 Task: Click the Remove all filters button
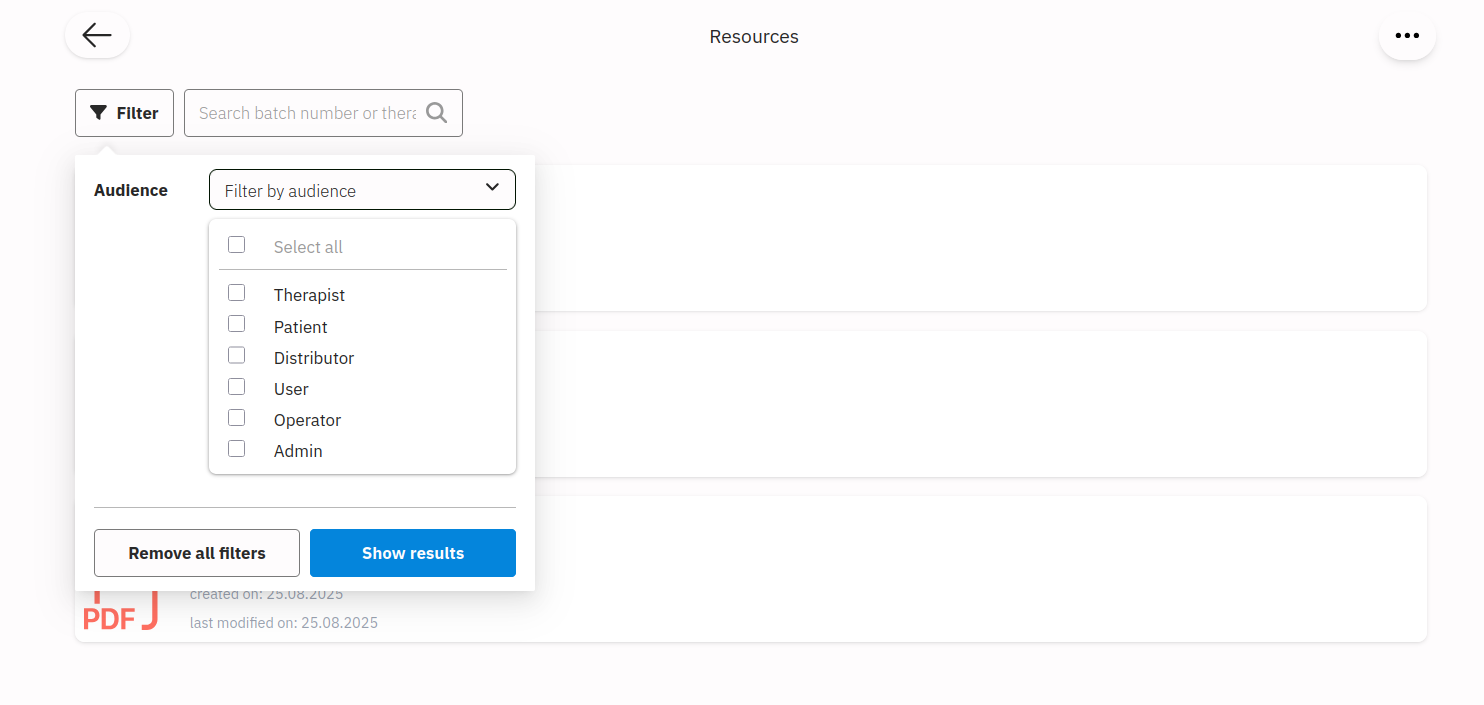[197, 553]
